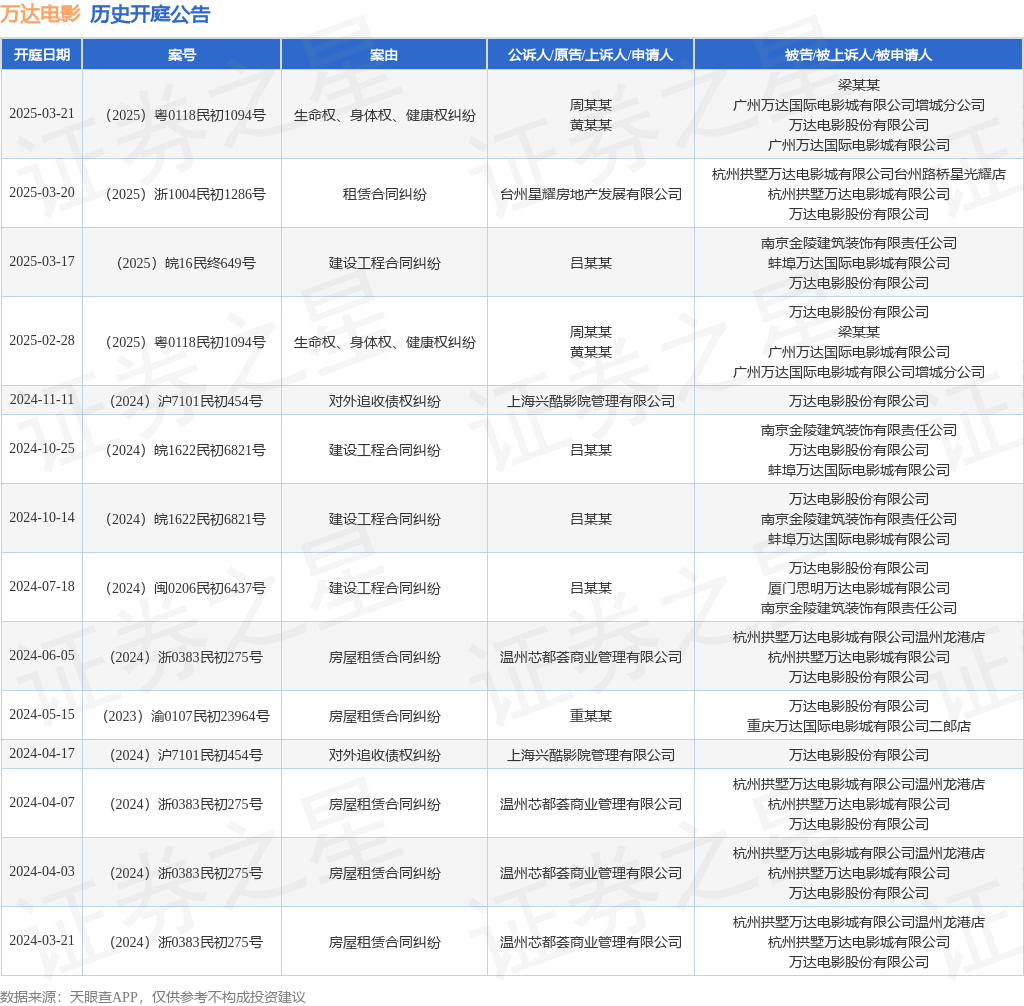Click 南京金陵建筑装饰有限责任公司 in the 2024-07-18 row
The height and width of the screenshot is (1006, 1024).
(858, 609)
